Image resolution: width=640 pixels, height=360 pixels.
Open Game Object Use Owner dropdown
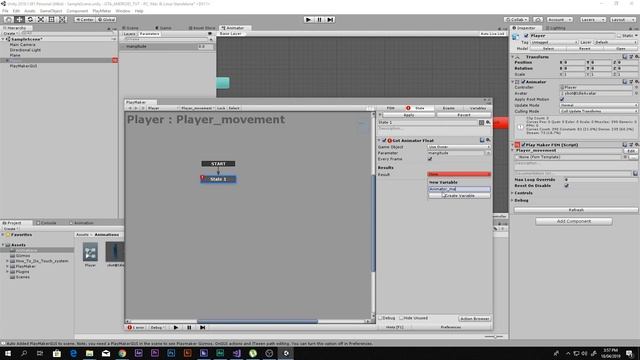(x=459, y=147)
